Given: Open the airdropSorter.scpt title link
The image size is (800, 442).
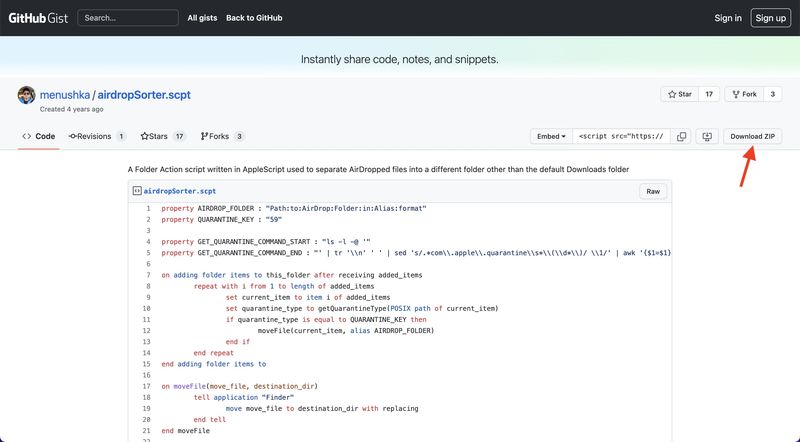Looking at the screenshot, I should pos(144,95).
